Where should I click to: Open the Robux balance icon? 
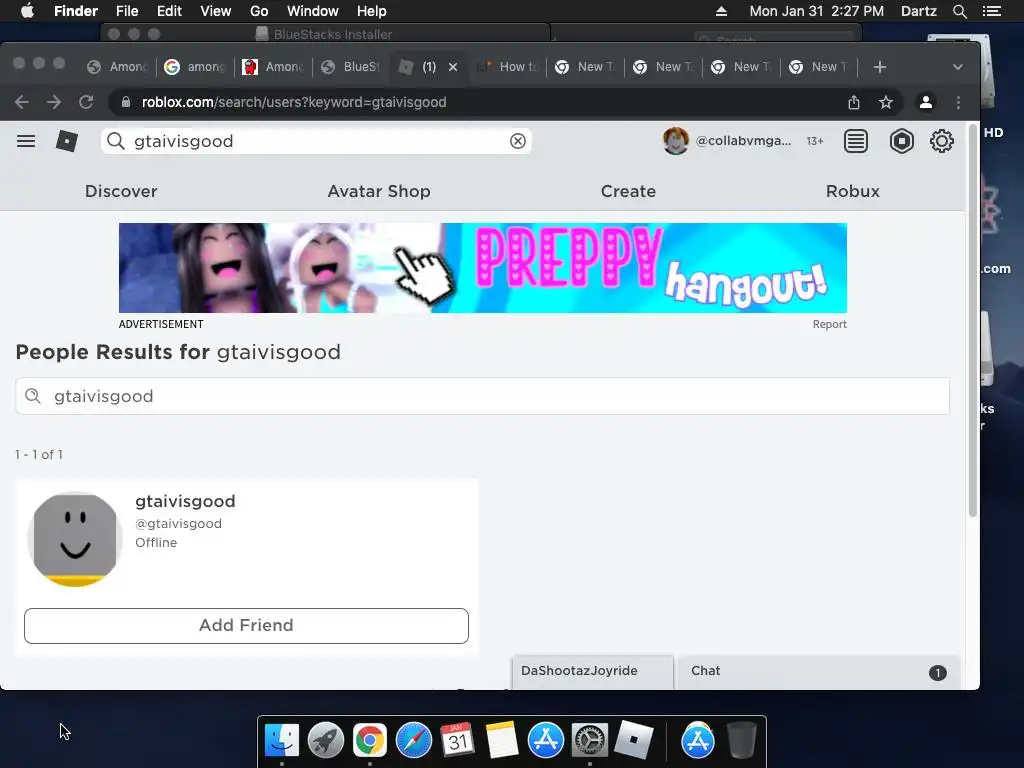pyautogui.click(x=901, y=141)
